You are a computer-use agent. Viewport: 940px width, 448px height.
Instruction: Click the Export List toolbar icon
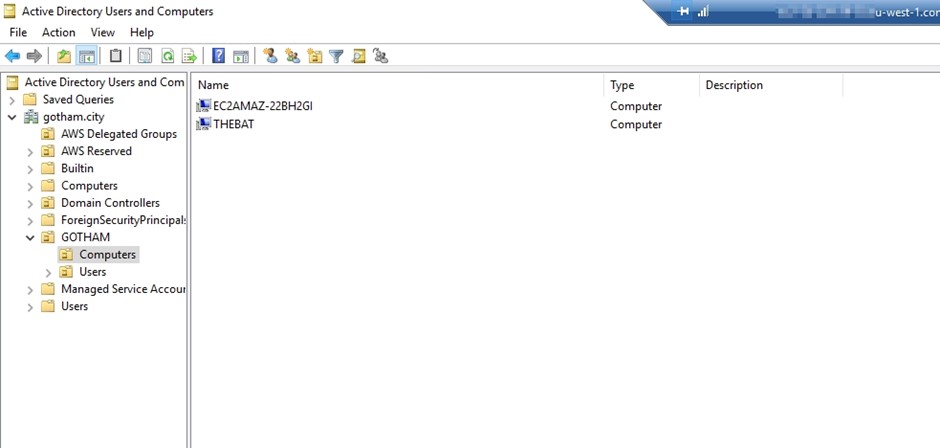pos(189,56)
